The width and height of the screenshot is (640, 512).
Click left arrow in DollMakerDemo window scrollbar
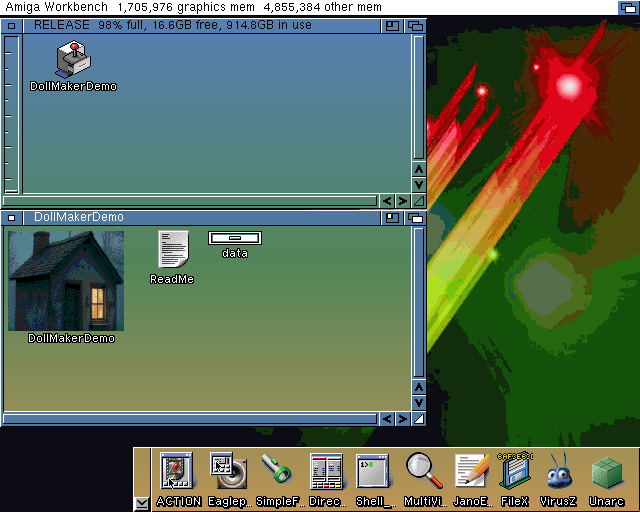click(x=387, y=419)
